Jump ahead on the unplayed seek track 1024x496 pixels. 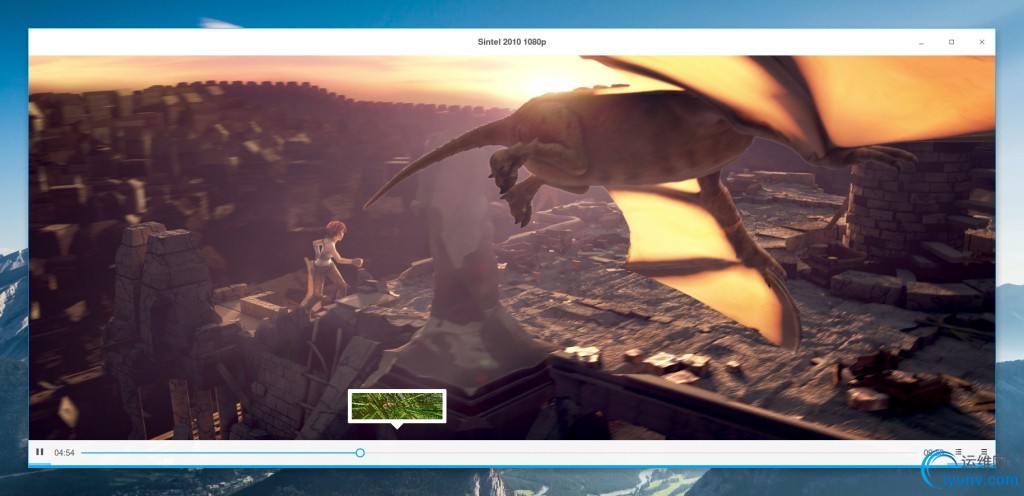(640, 452)
